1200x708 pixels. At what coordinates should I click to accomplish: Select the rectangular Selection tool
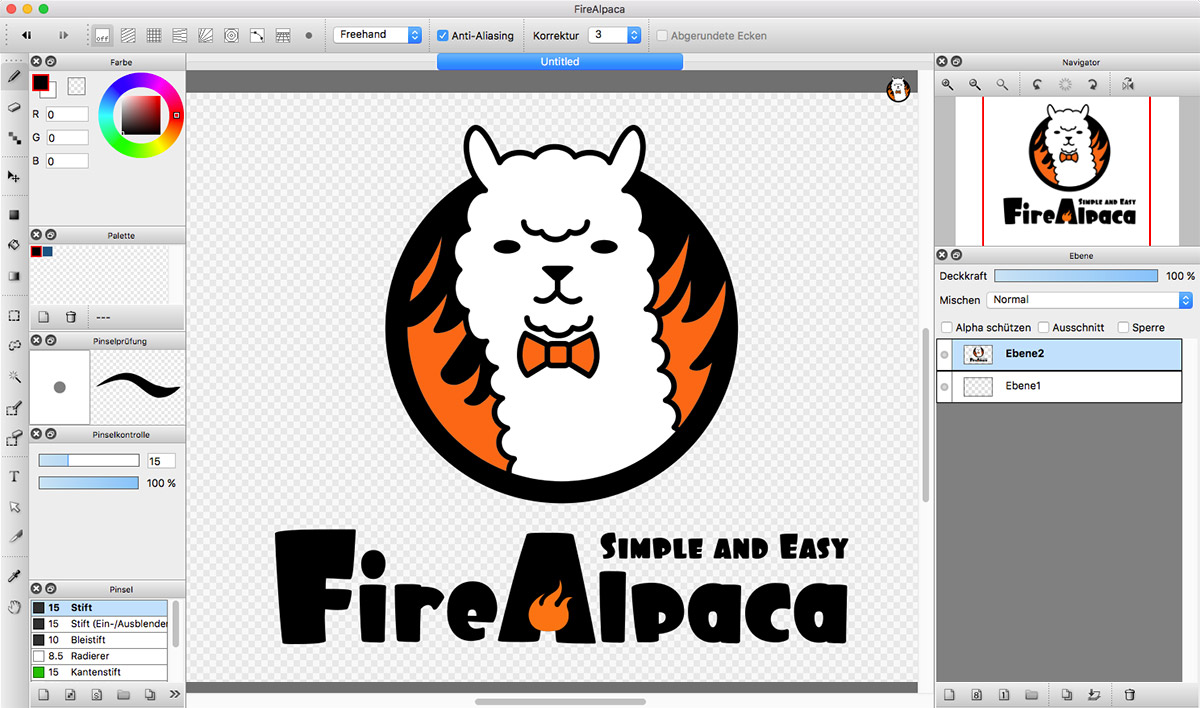tap(14, 315)
